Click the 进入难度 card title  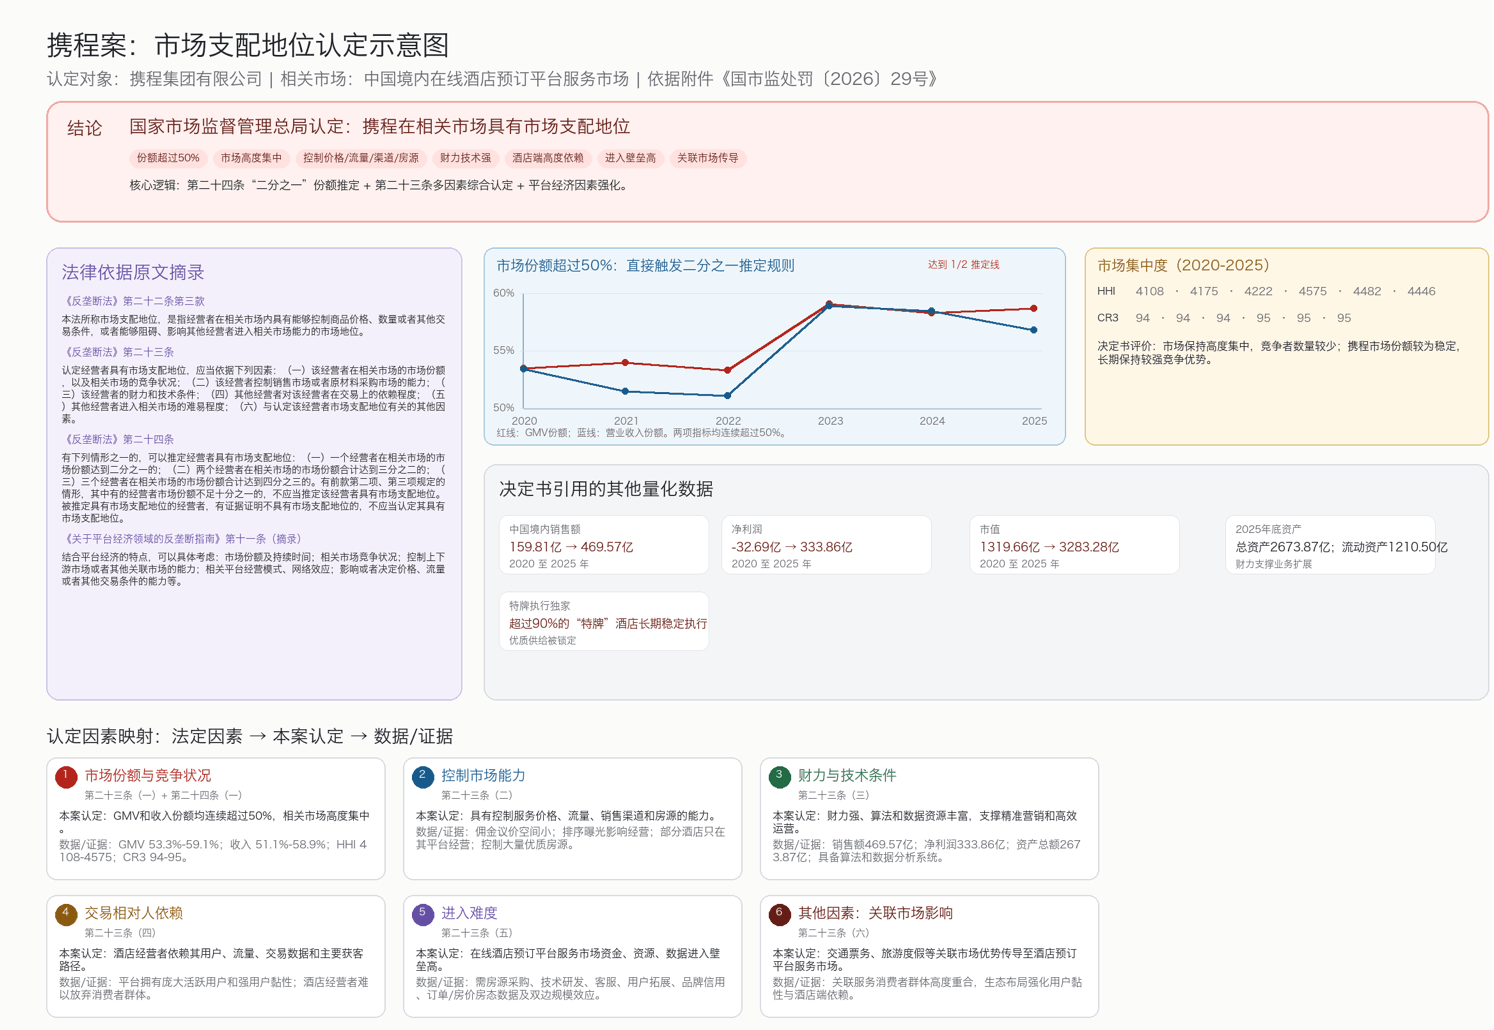469,913
